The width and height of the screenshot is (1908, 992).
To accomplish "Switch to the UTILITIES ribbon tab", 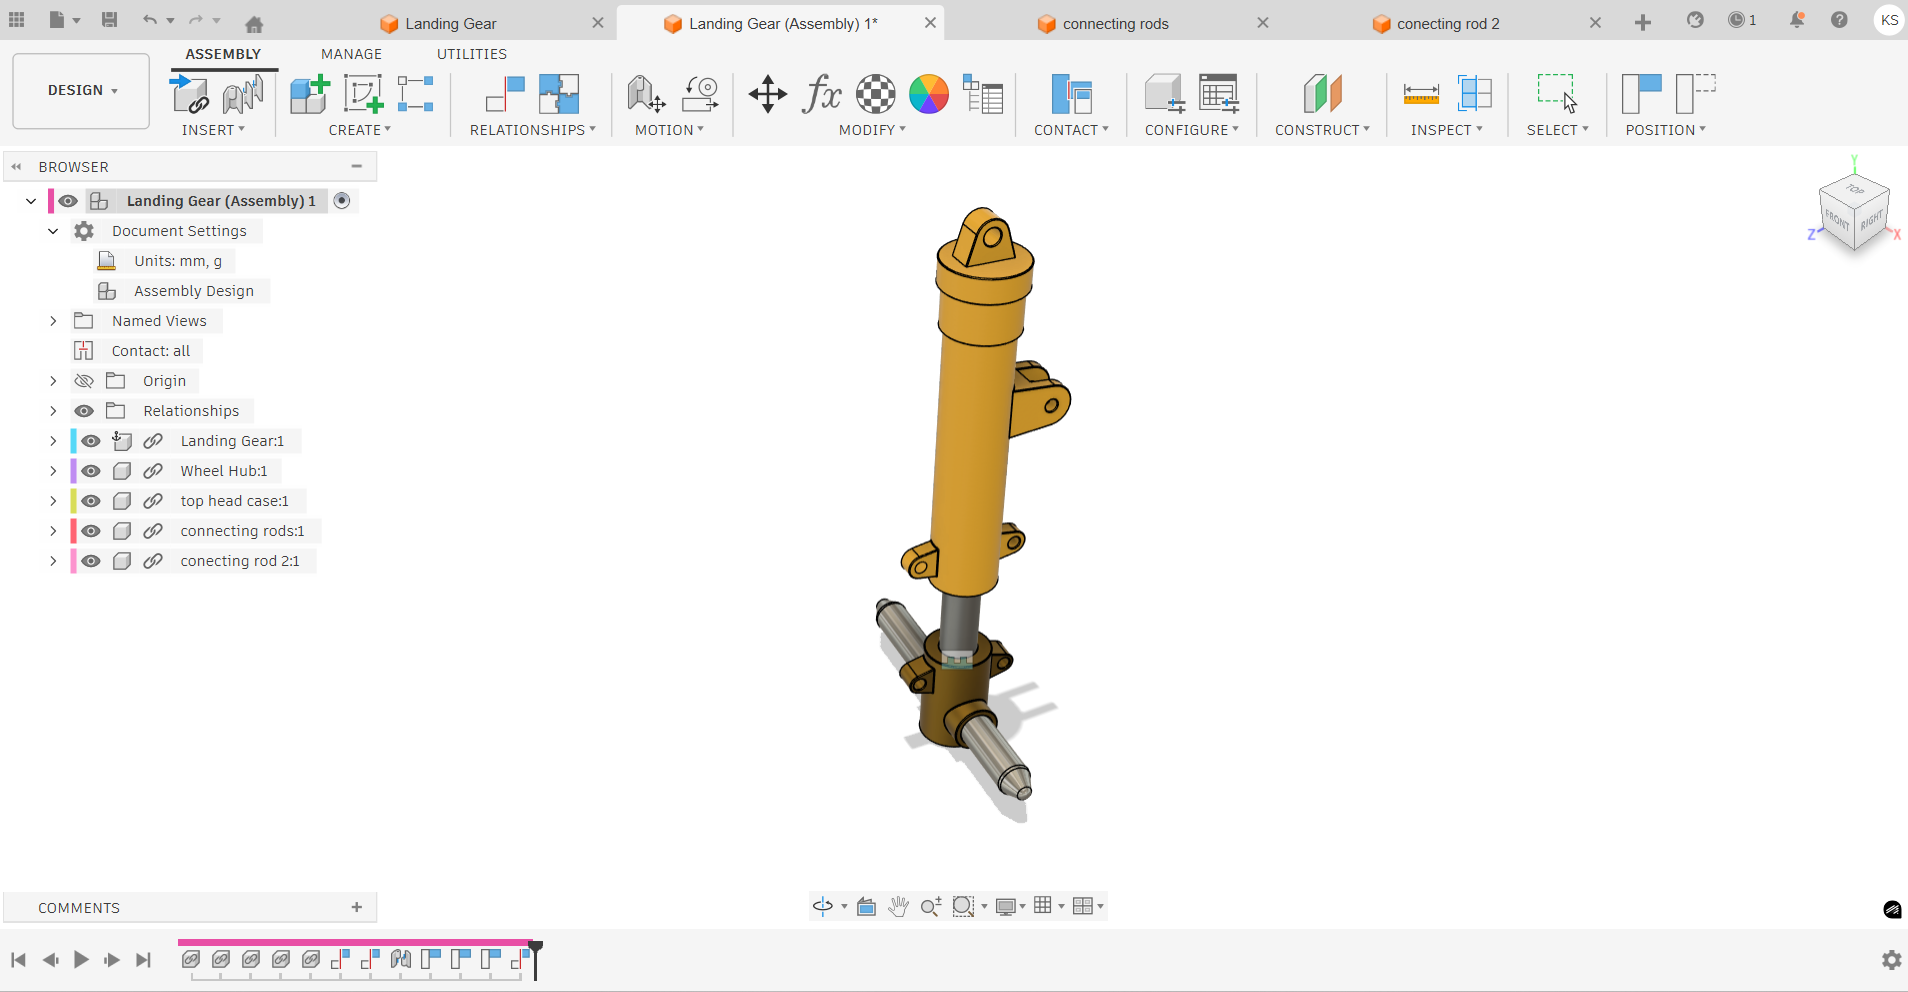I will point(471,54).
